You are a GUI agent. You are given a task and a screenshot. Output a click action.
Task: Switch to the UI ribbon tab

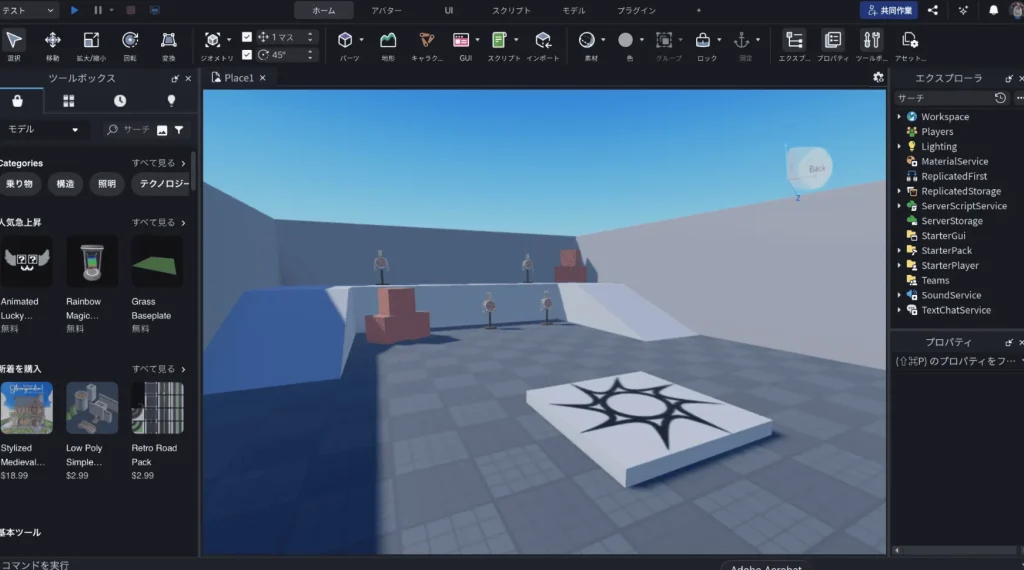[x=449, y=10]
